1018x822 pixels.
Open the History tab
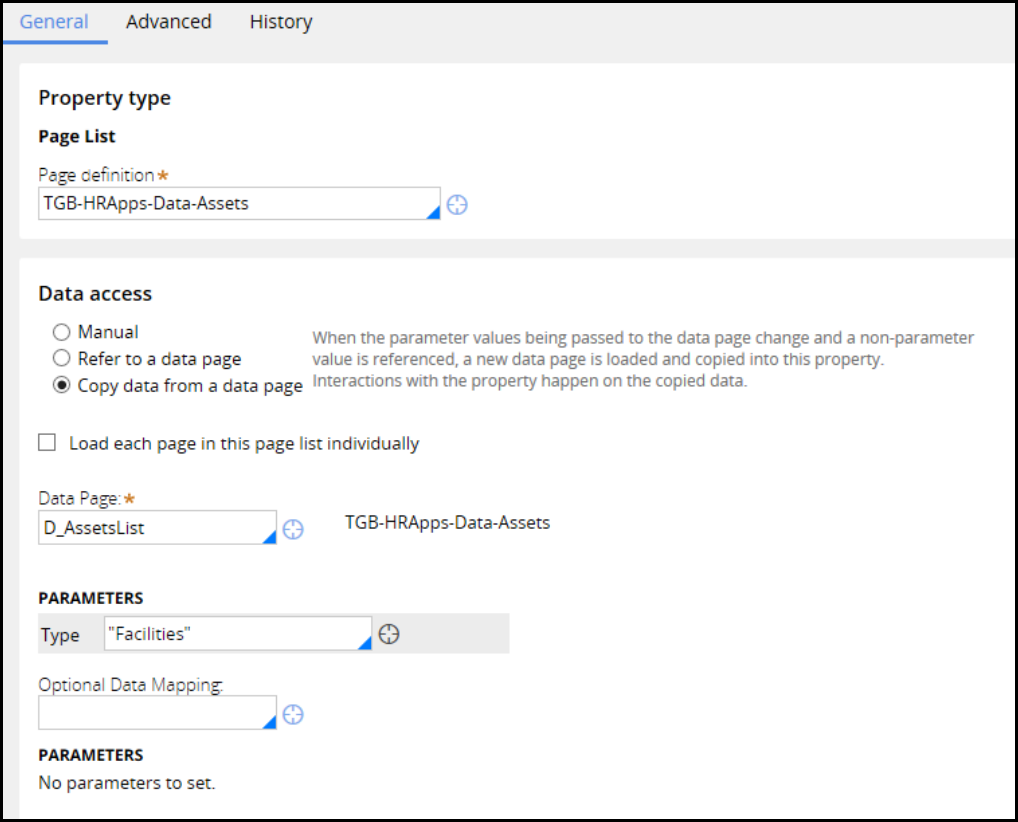[281, 21]
